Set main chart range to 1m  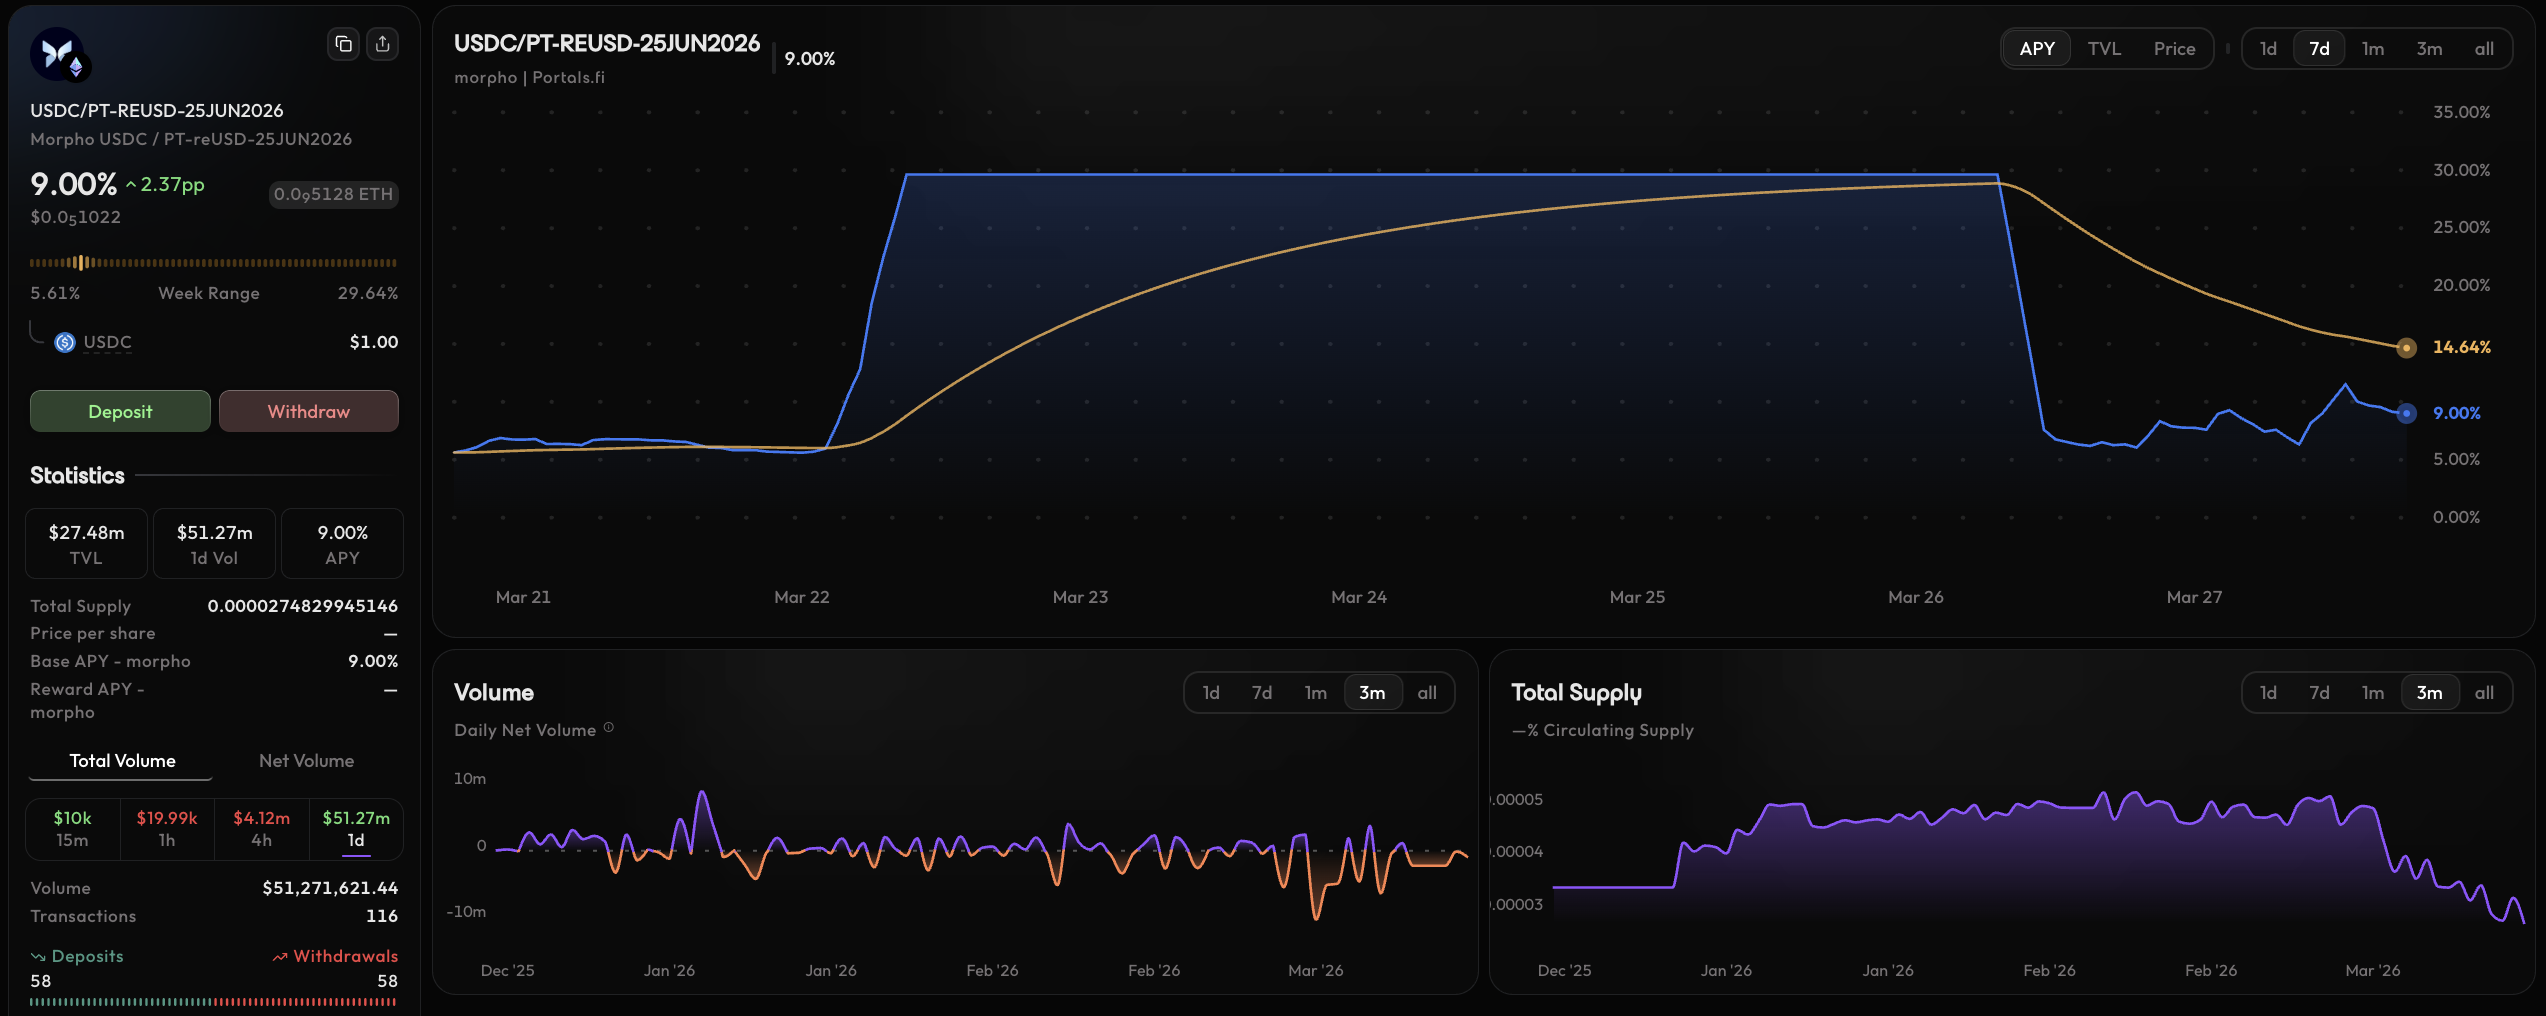point(2373,49)
